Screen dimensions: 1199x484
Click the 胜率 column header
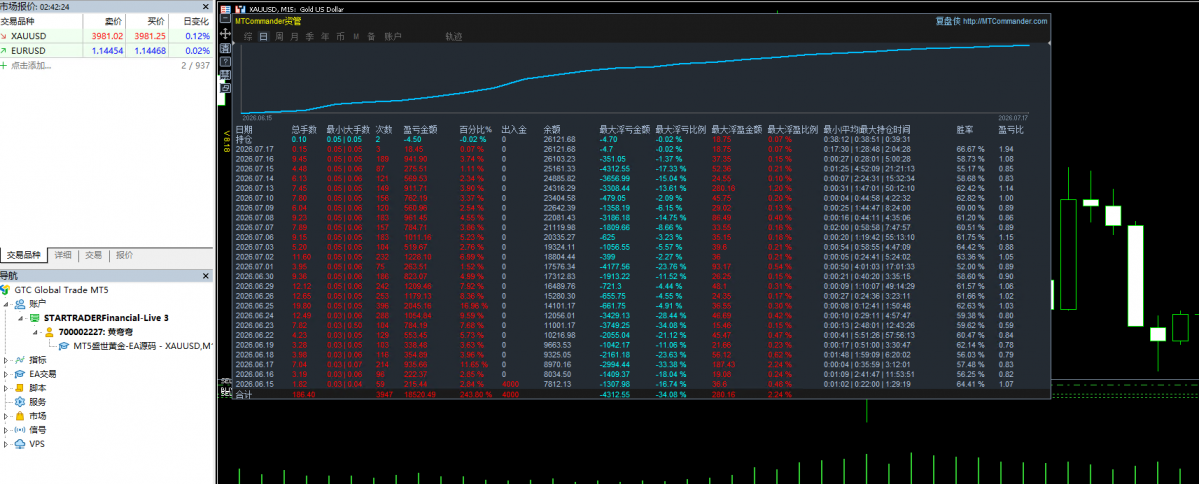[965, 130]
